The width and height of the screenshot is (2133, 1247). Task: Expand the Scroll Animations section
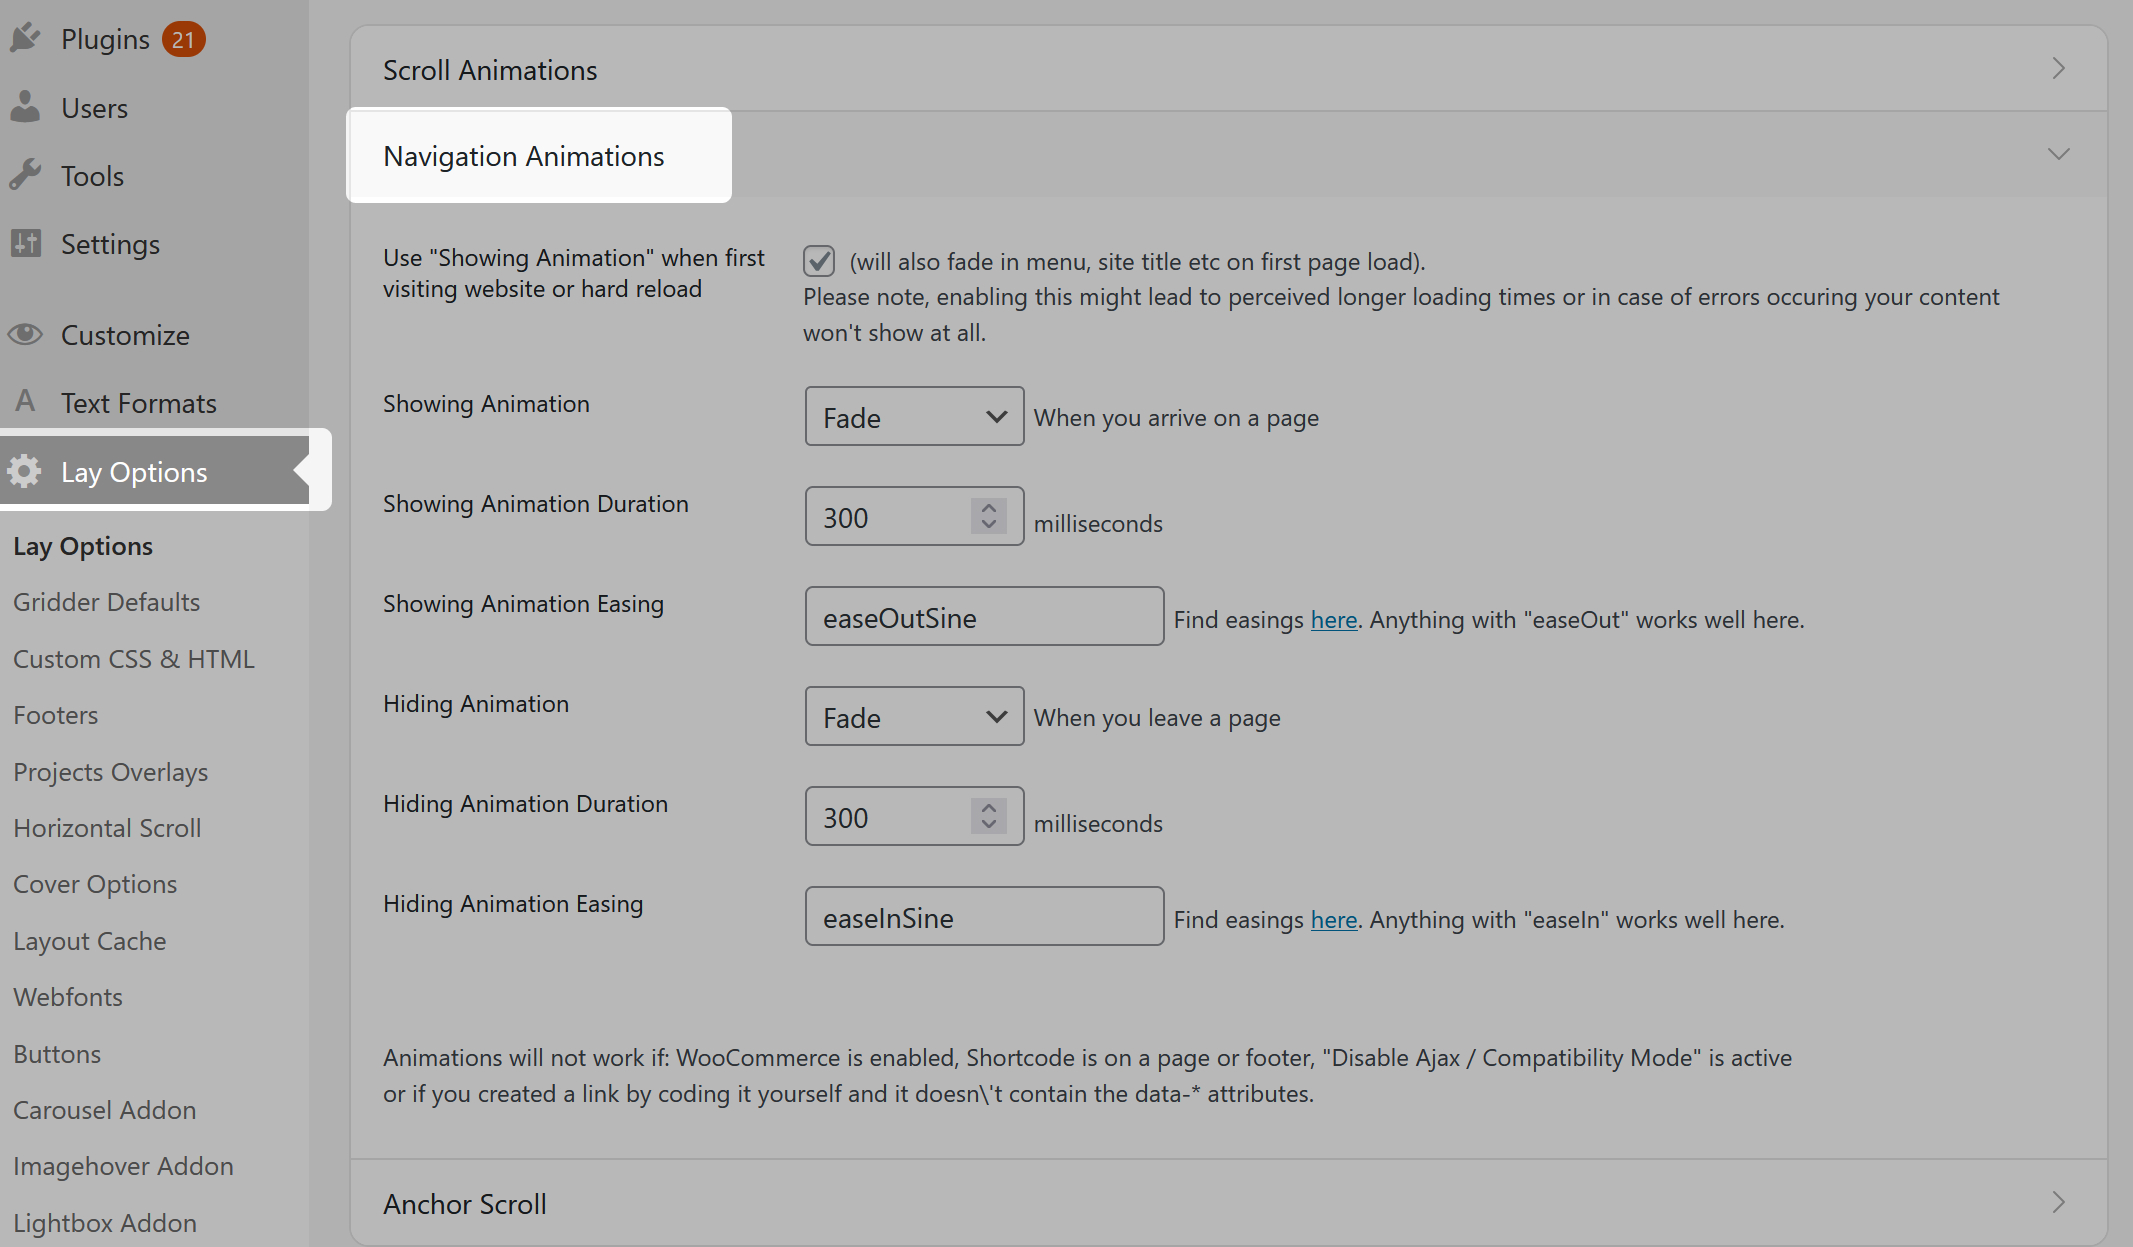click(x=2058, y=68)
